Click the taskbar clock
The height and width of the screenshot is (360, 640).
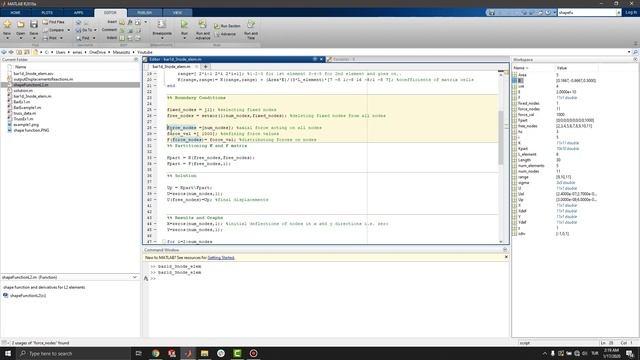coord(611,353)
